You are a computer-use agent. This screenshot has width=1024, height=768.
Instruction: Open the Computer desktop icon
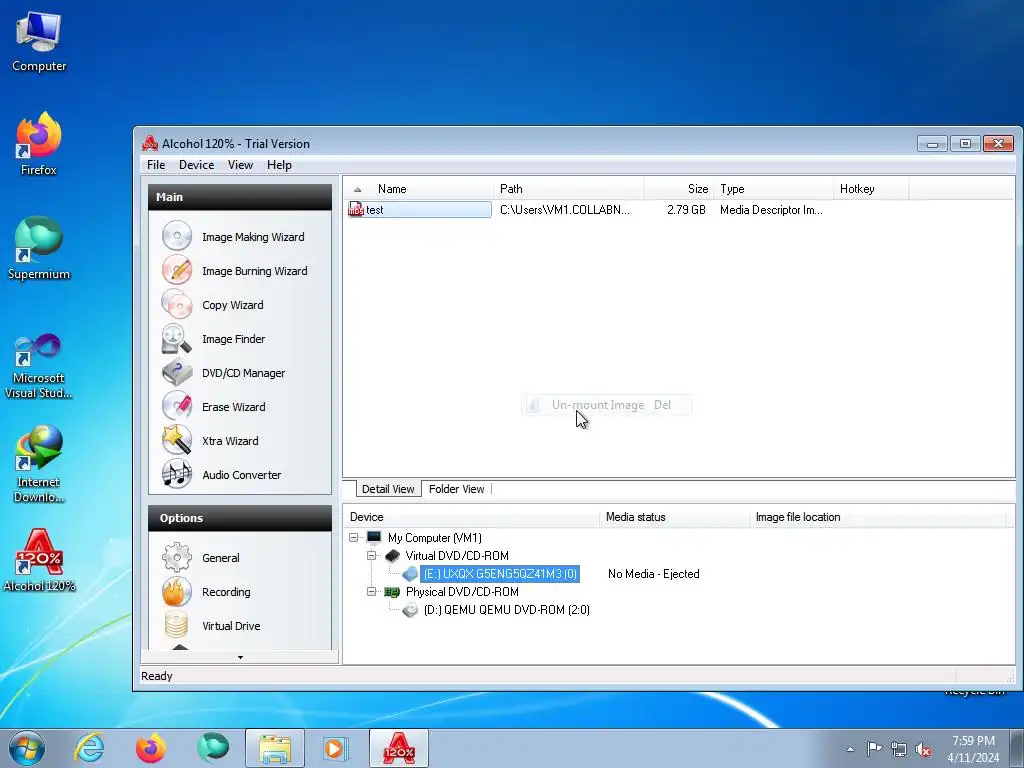(39, 41)
